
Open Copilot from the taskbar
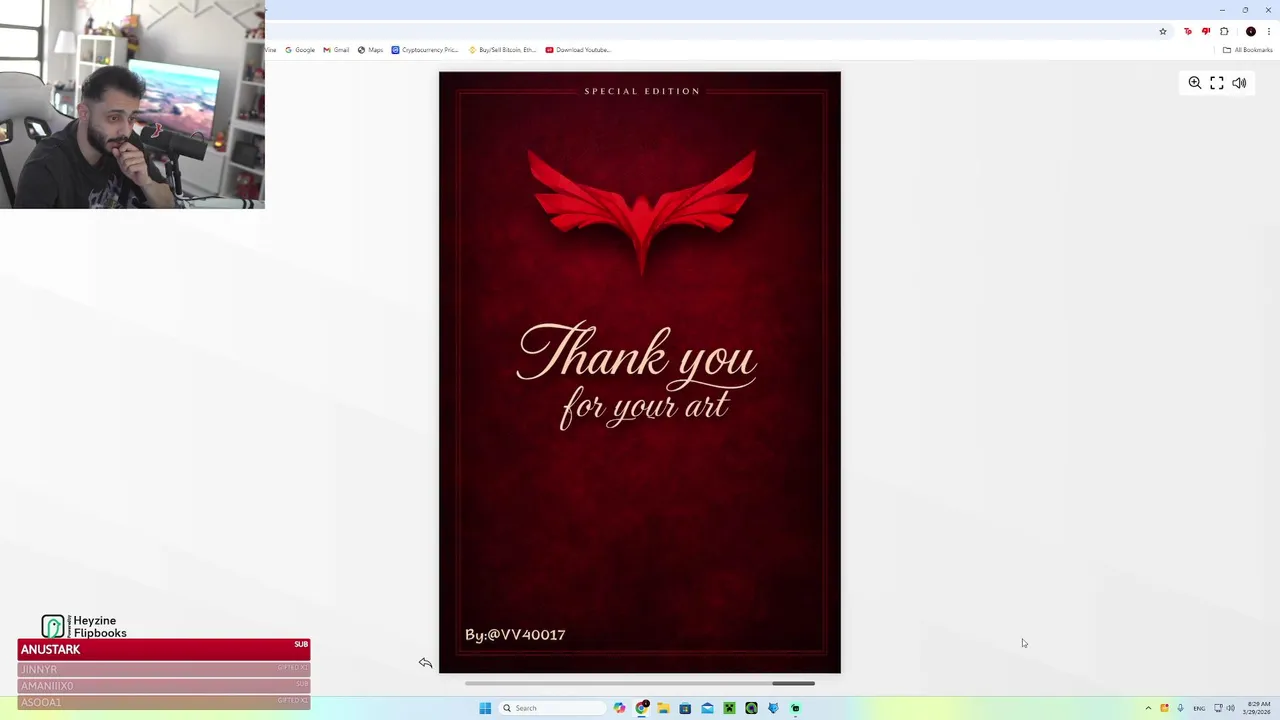click(619, 708)
